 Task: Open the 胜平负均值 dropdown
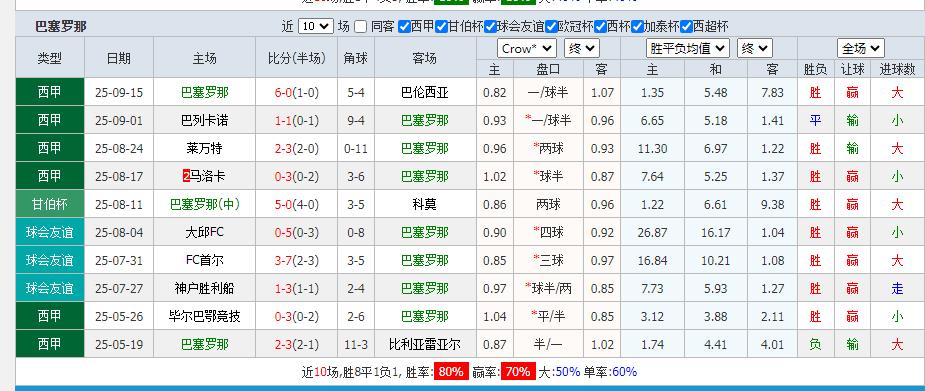point(688,48)
